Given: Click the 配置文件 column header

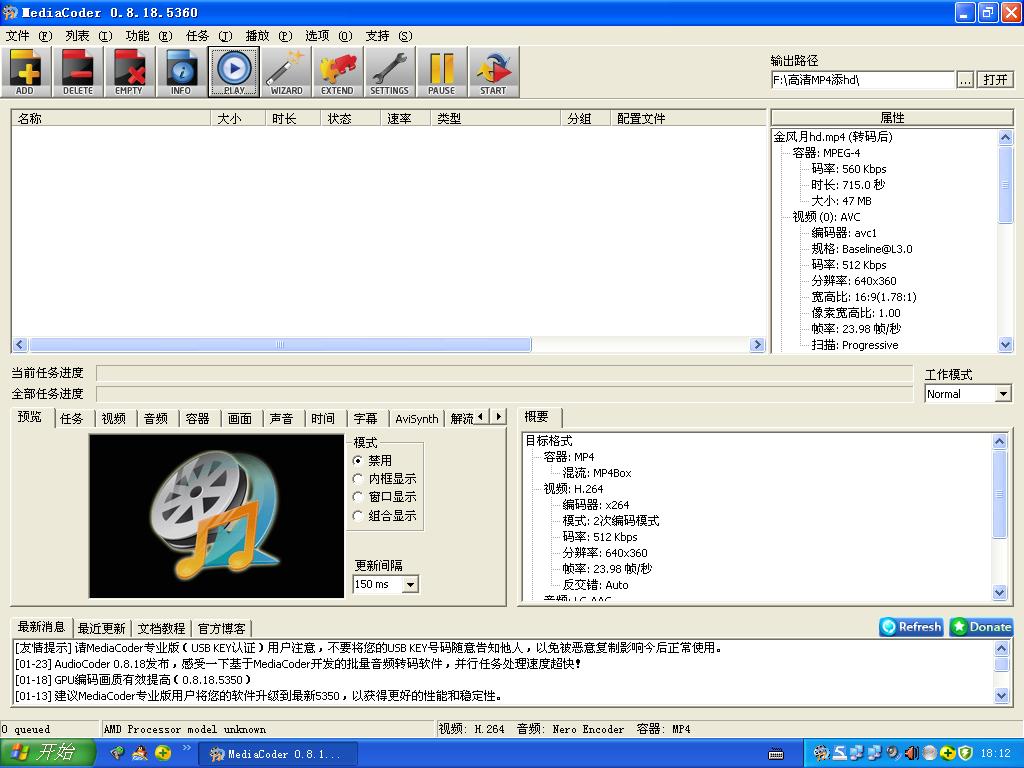Looking at the screenshot, I should (688, 118).
